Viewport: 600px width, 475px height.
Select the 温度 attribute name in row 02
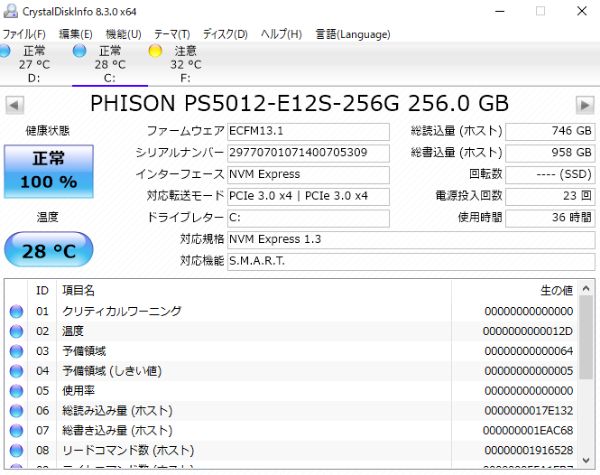pos(73,331)
